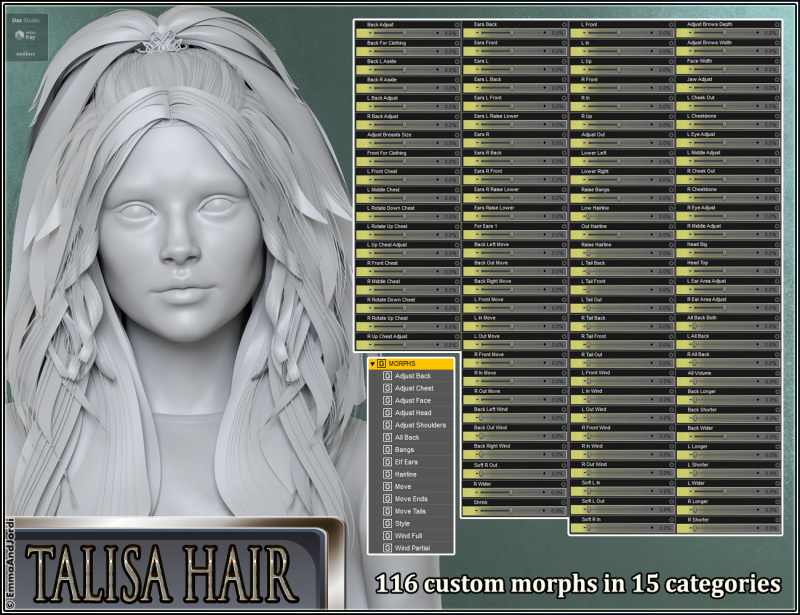This screenshot has height=615, width=800.
Task: Open settings gear for Low Hairline morph
Action: pyautogui.click(x=671, y=208)
